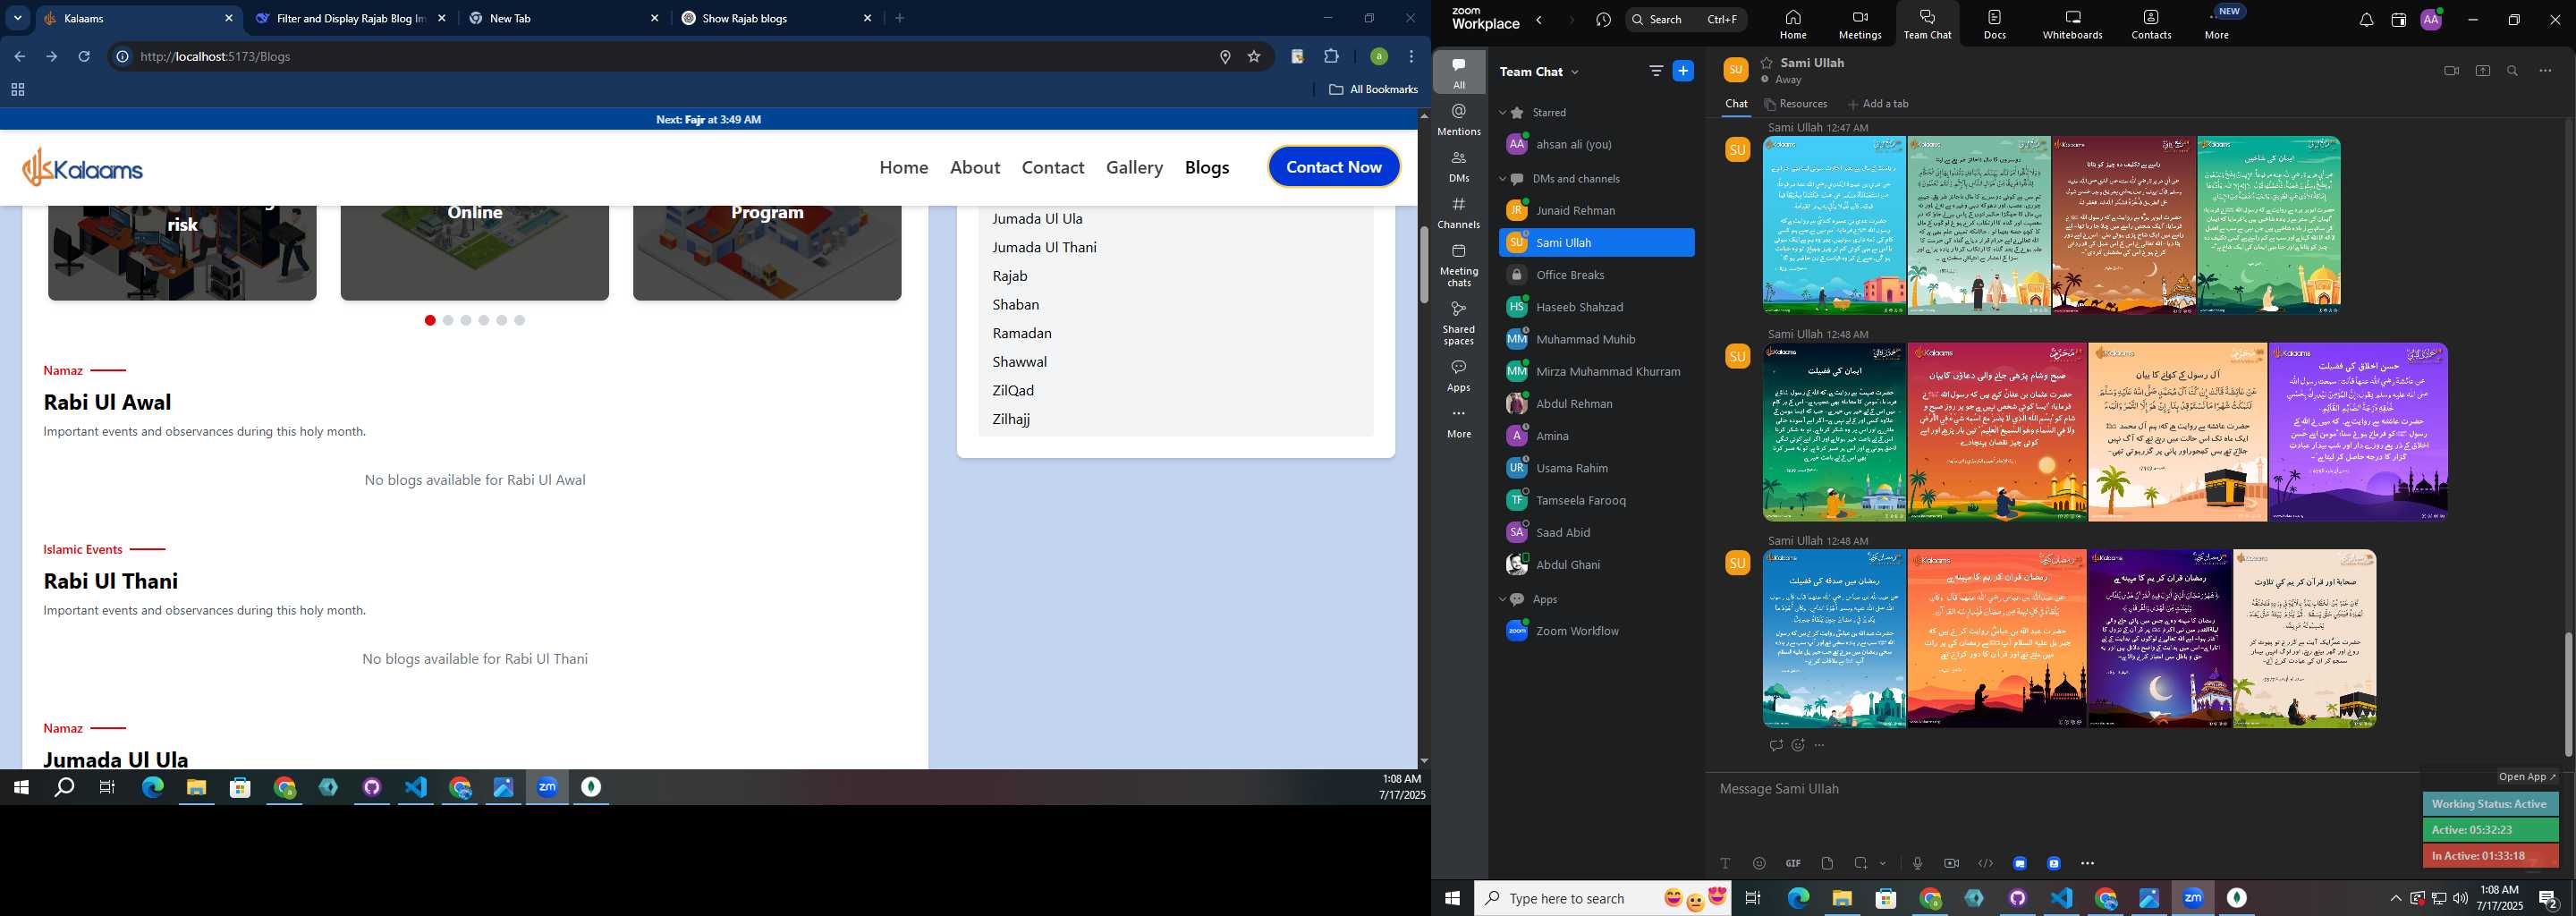Star the Sami Ullah chat
The image size is (2576, 916).
point(1767,62)
